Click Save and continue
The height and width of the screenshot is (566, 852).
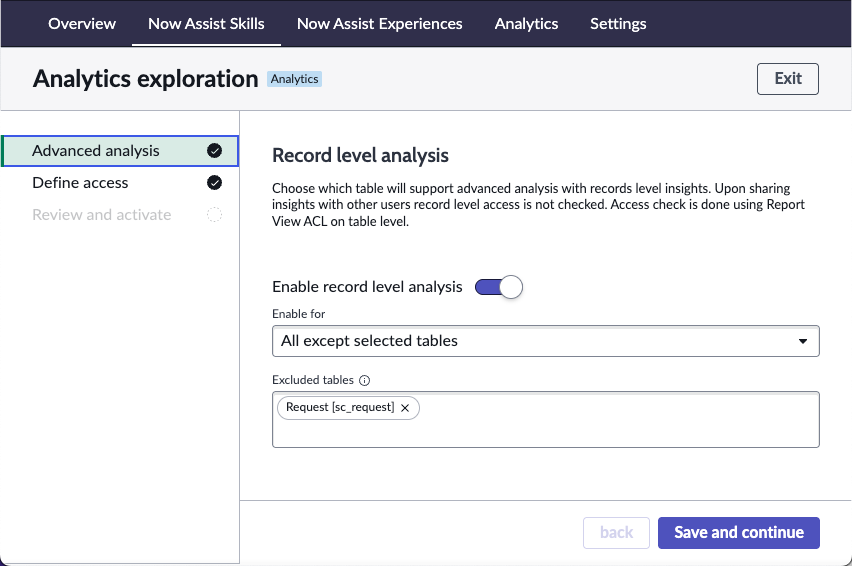coord(738,533)
